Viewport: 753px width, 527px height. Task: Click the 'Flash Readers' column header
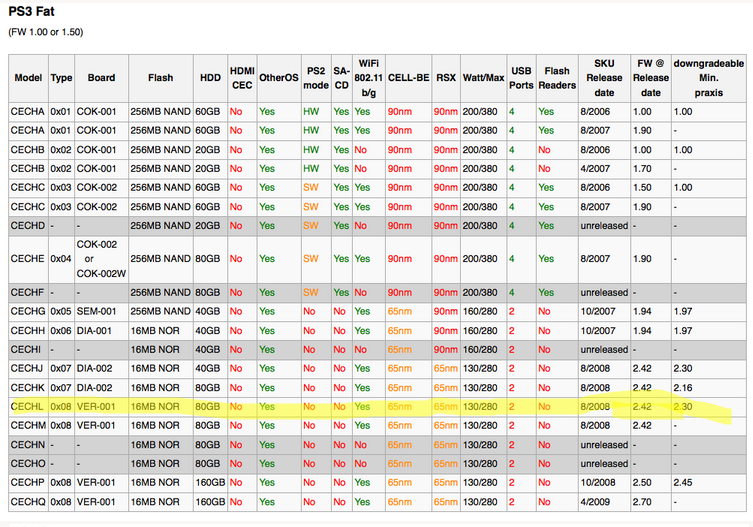(557, 78)
